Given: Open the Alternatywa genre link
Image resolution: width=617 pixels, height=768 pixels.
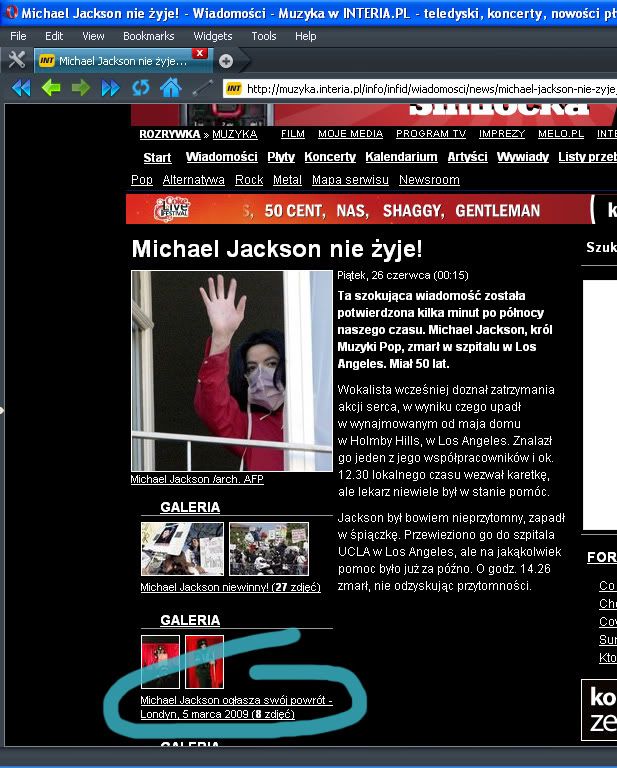Looking at the screenshot, I should [x=193, y=180].
